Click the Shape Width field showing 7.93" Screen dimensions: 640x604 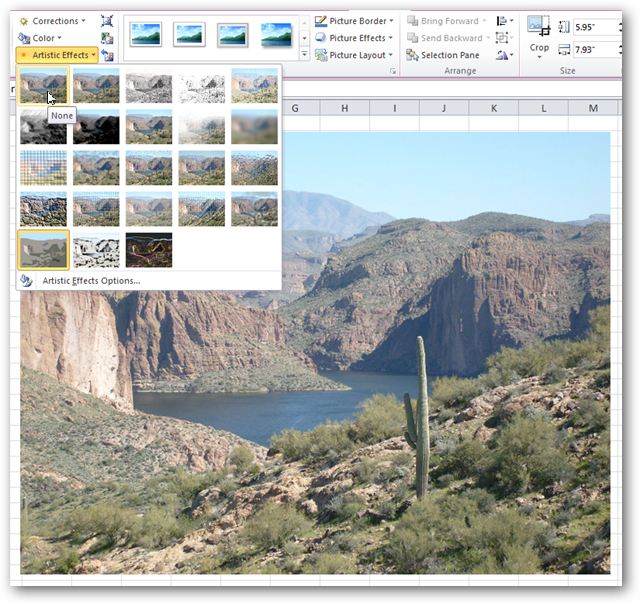click(596, 50)
